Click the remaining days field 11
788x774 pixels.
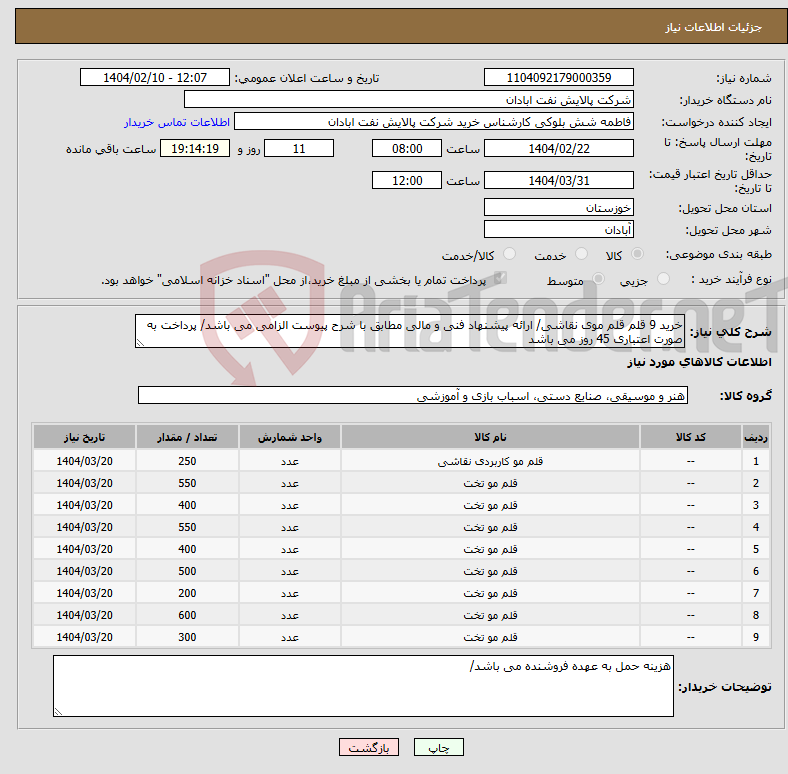click(299, 148)
